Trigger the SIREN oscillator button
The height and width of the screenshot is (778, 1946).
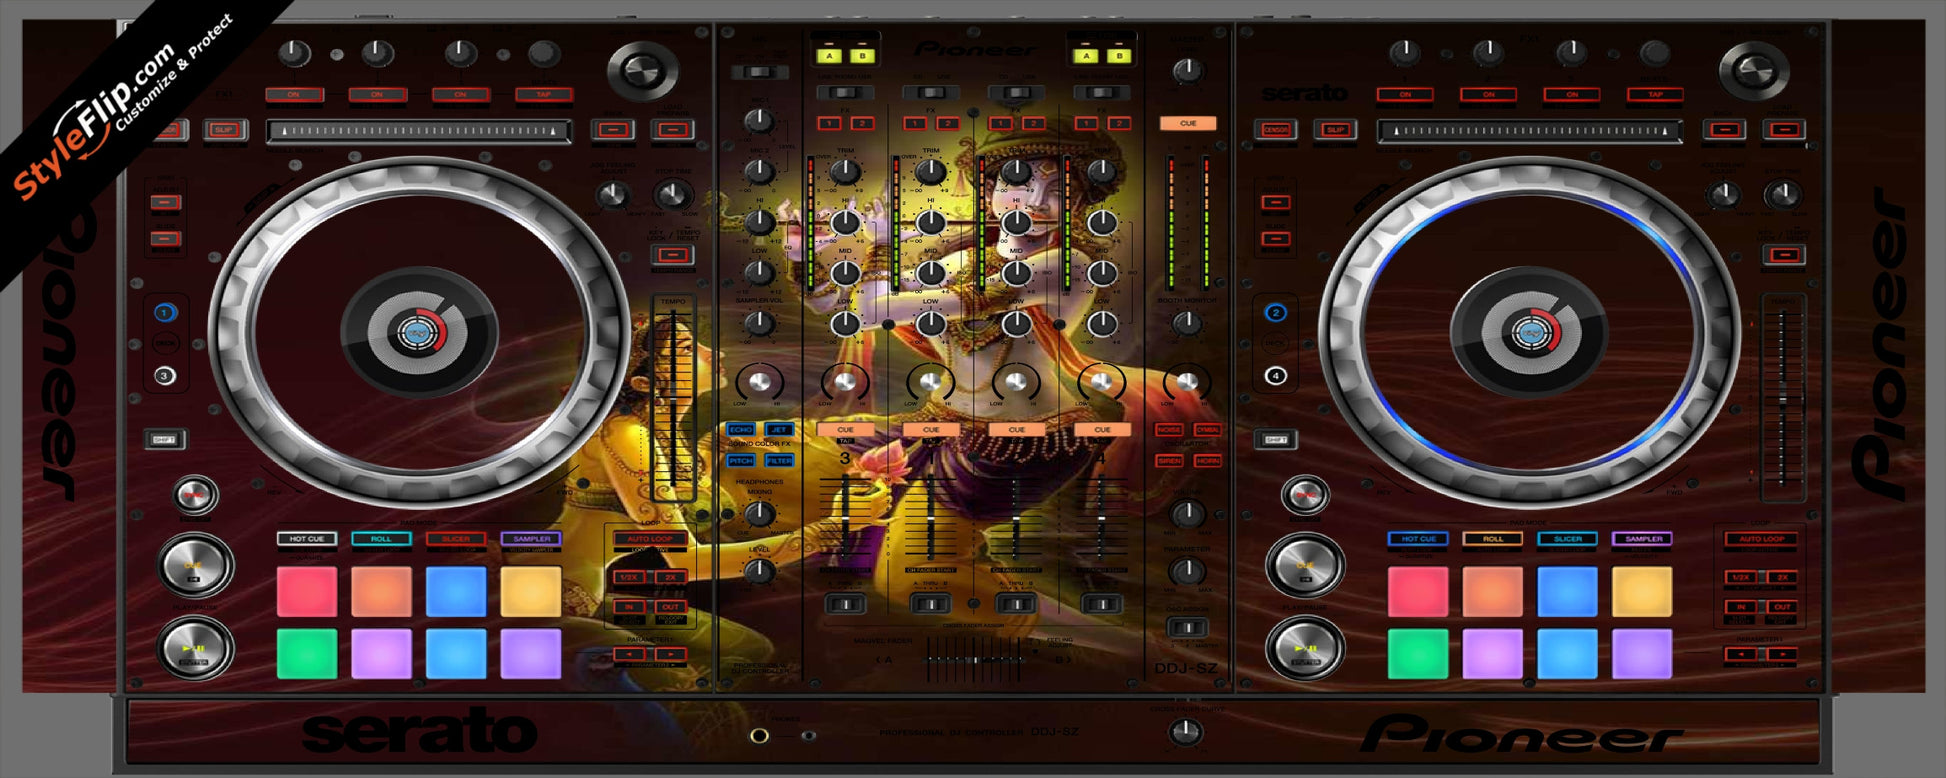tap(1169, 461)
